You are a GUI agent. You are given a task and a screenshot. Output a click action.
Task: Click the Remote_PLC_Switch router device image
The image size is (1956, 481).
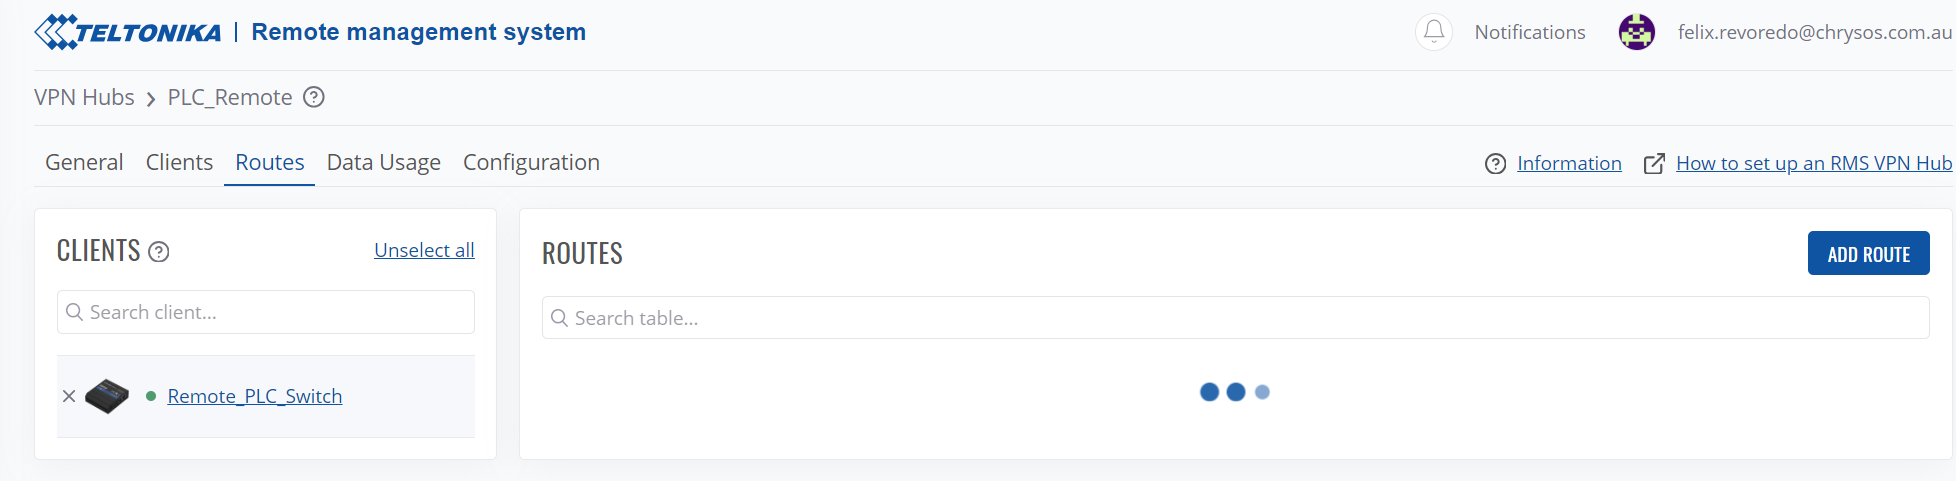coord(107,396)
